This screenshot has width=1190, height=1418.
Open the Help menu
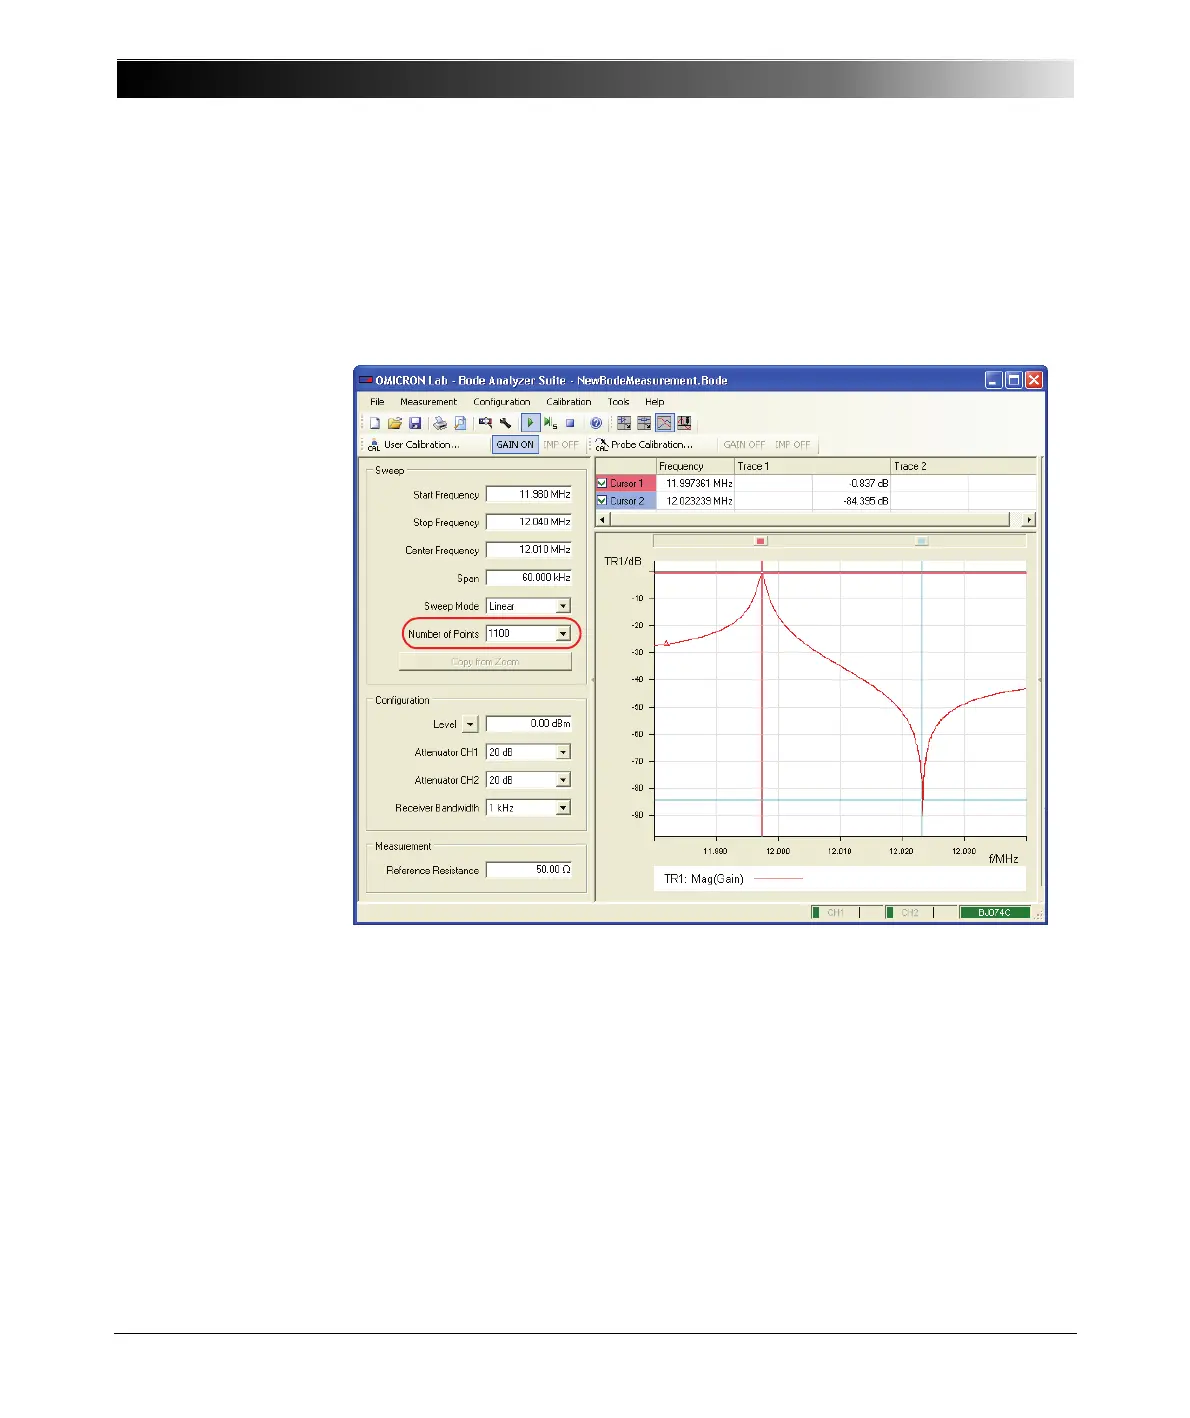(x=655, y=402)
